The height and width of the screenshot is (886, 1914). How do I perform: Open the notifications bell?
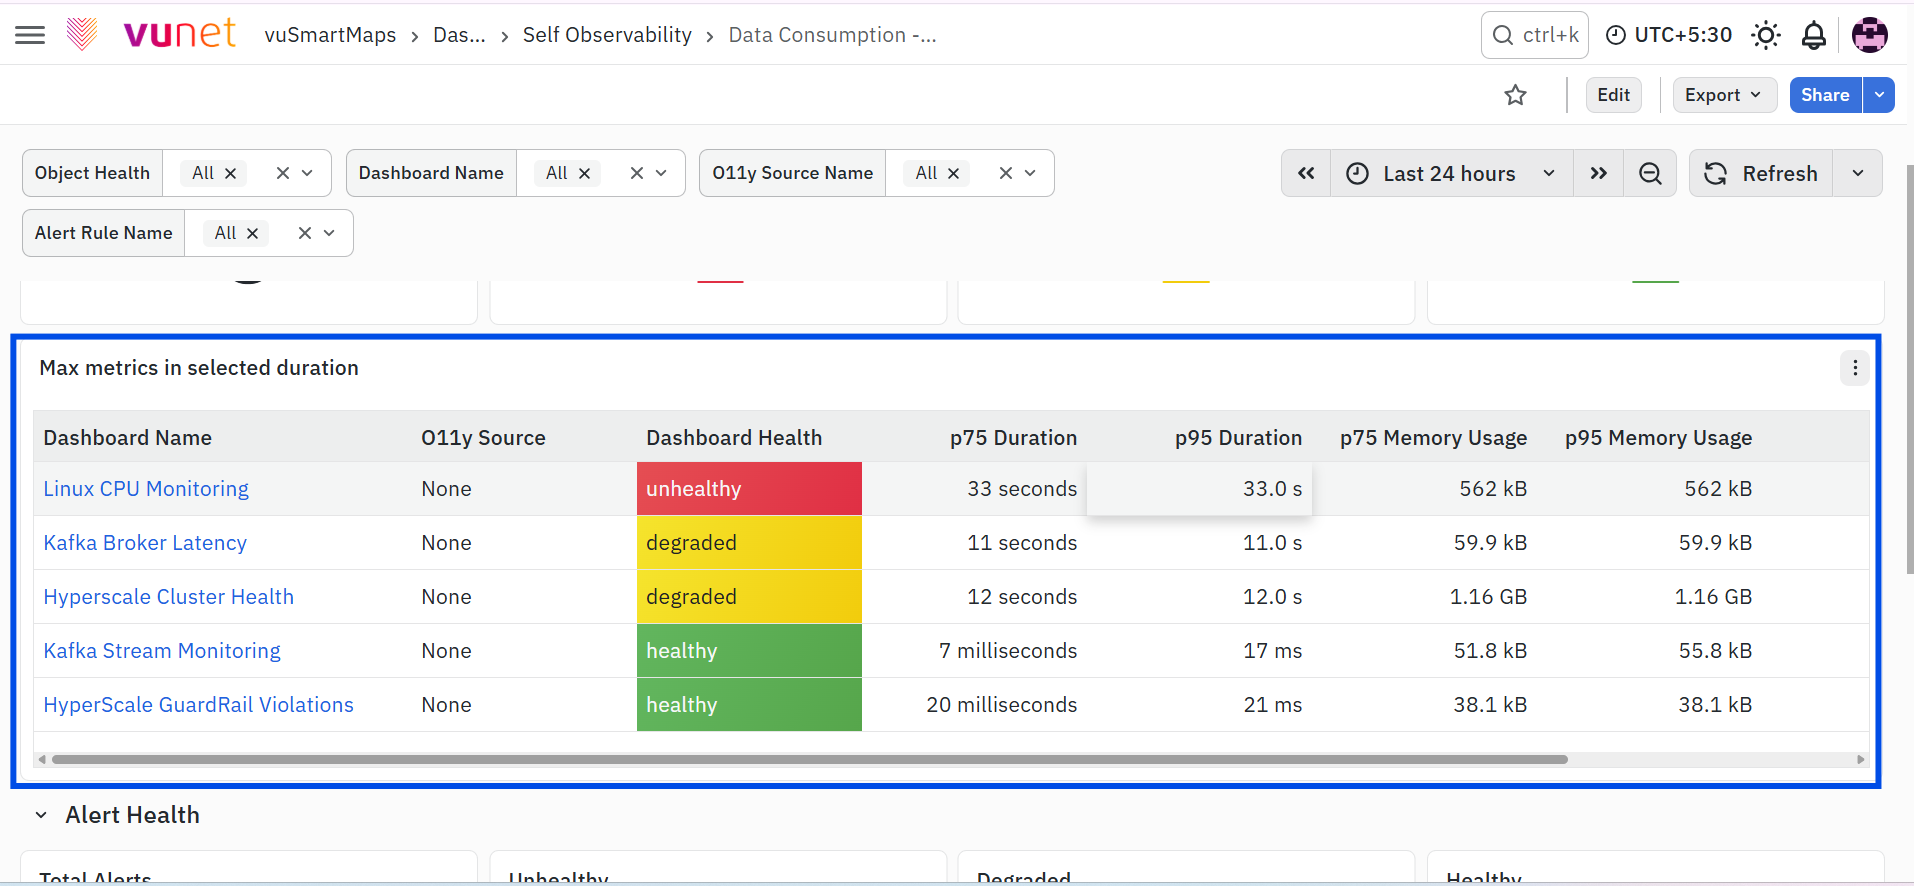(x=1814, y=35)
